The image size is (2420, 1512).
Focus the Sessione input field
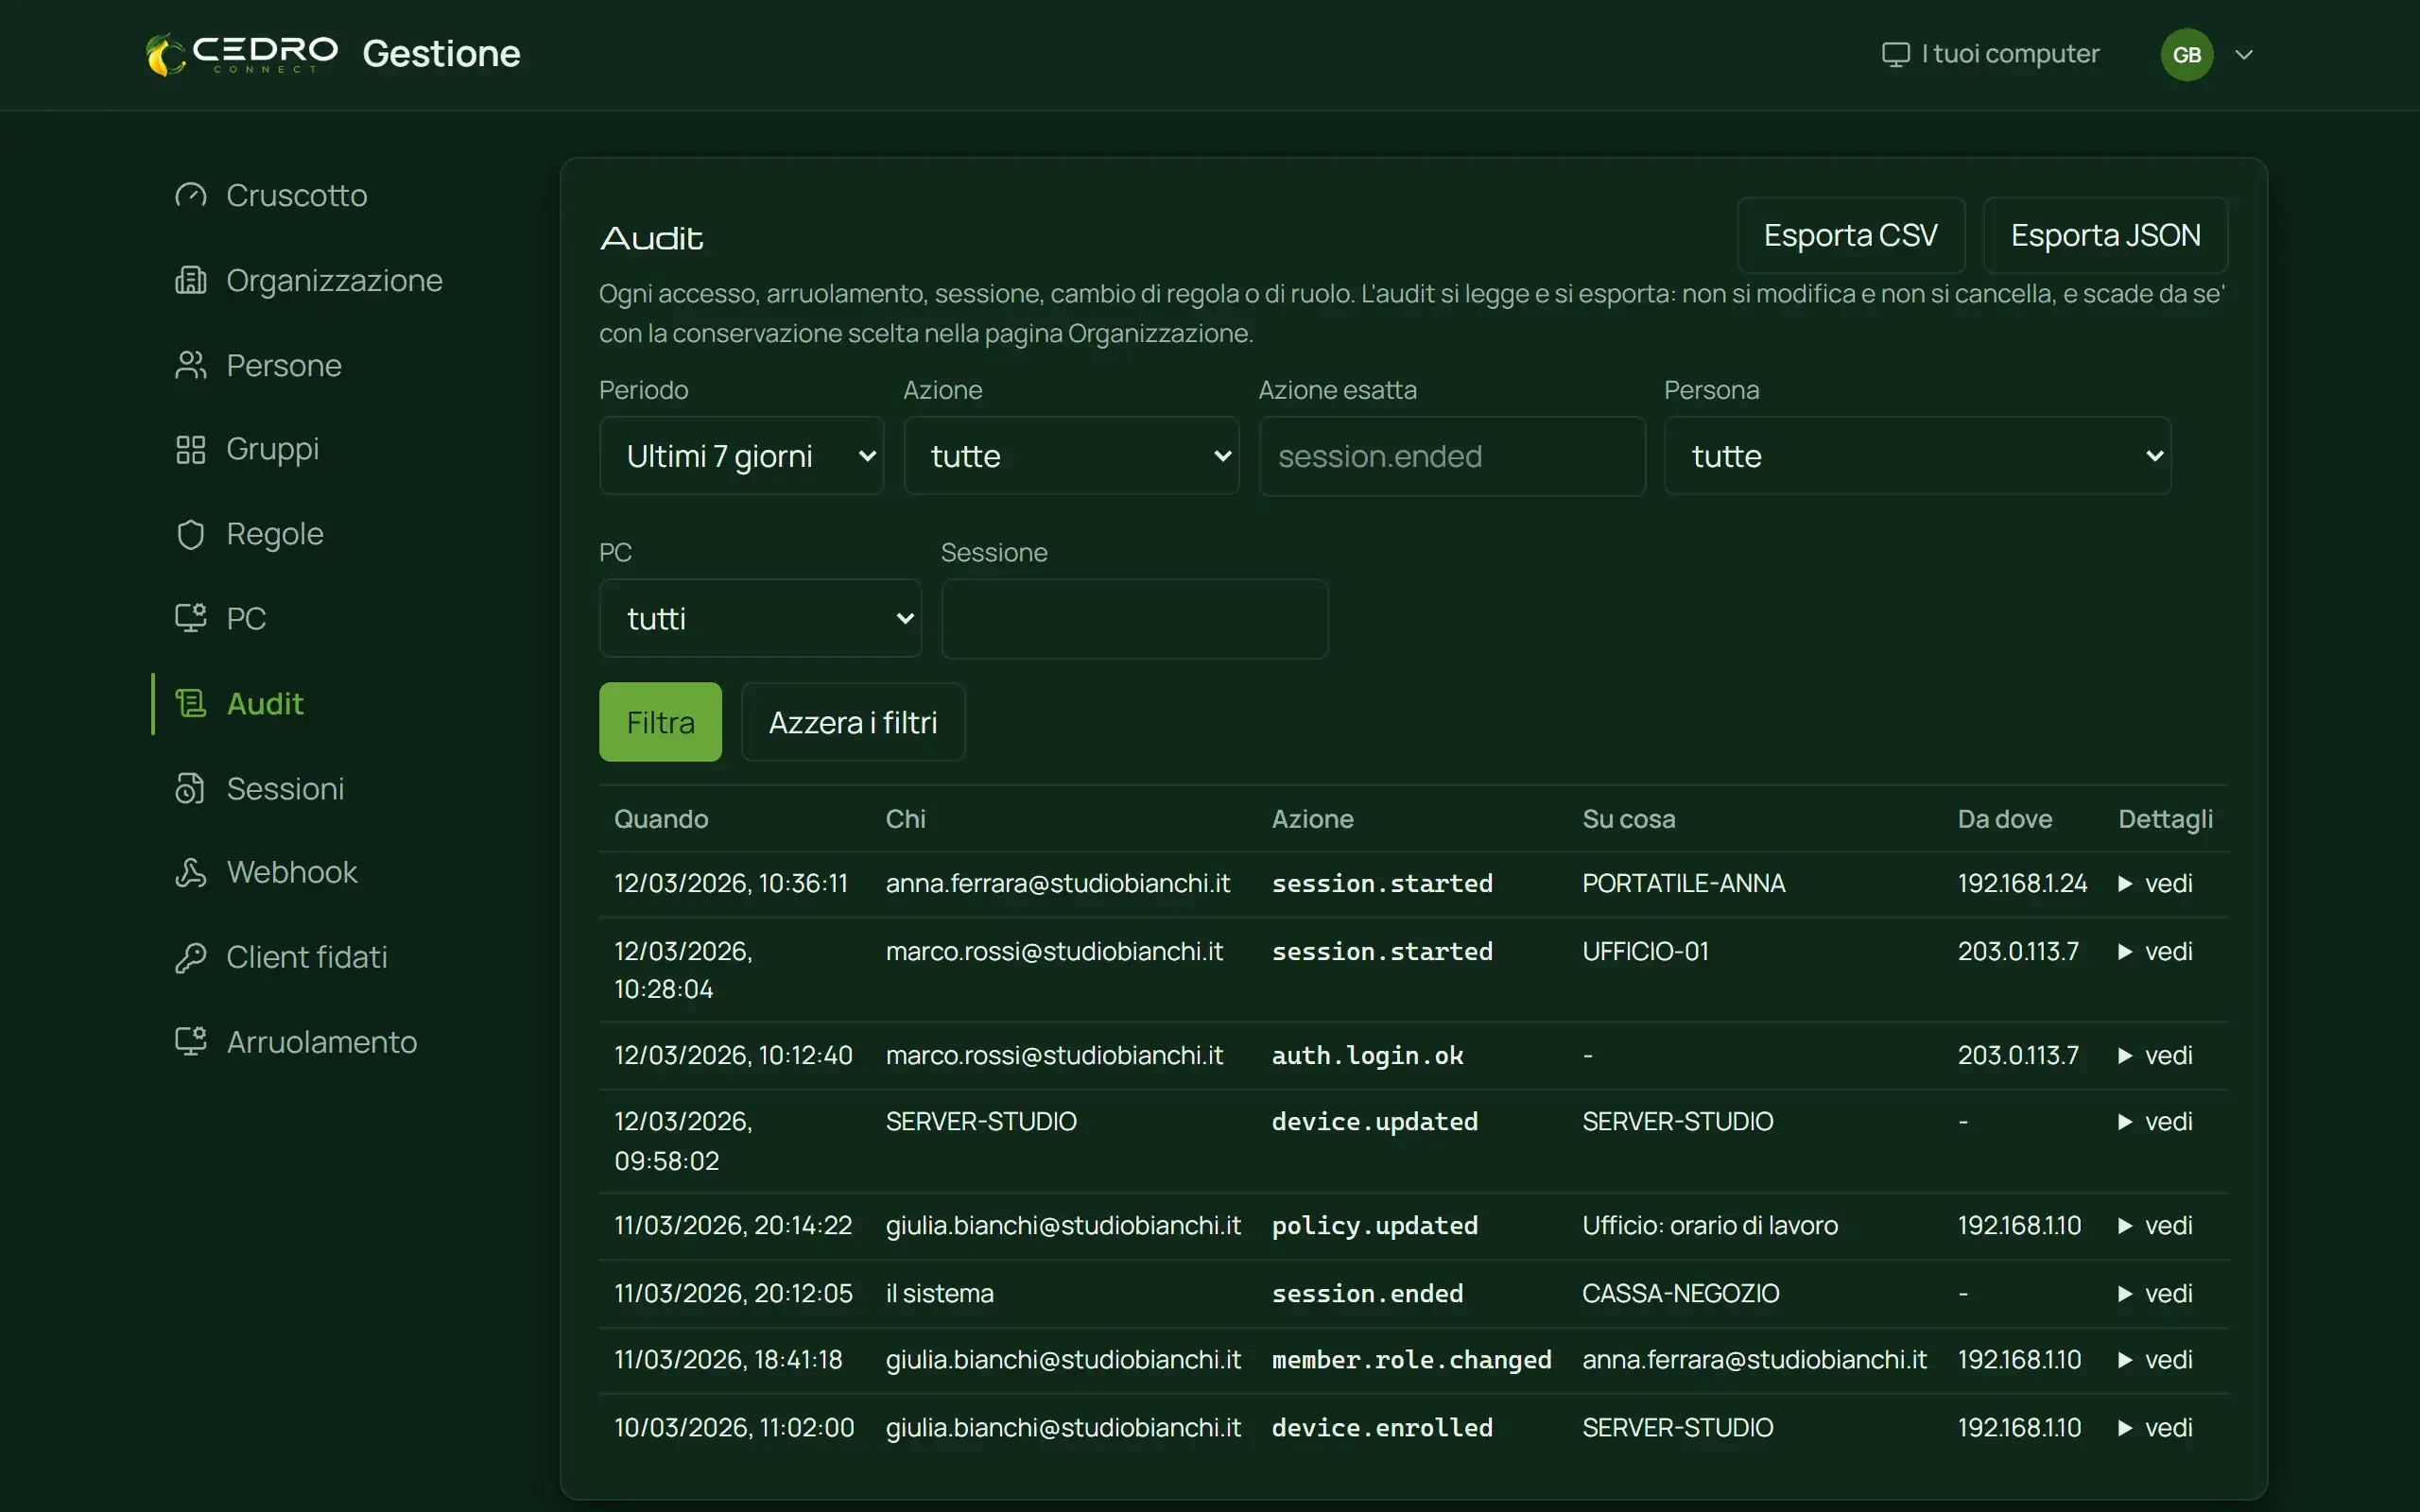1134,618
